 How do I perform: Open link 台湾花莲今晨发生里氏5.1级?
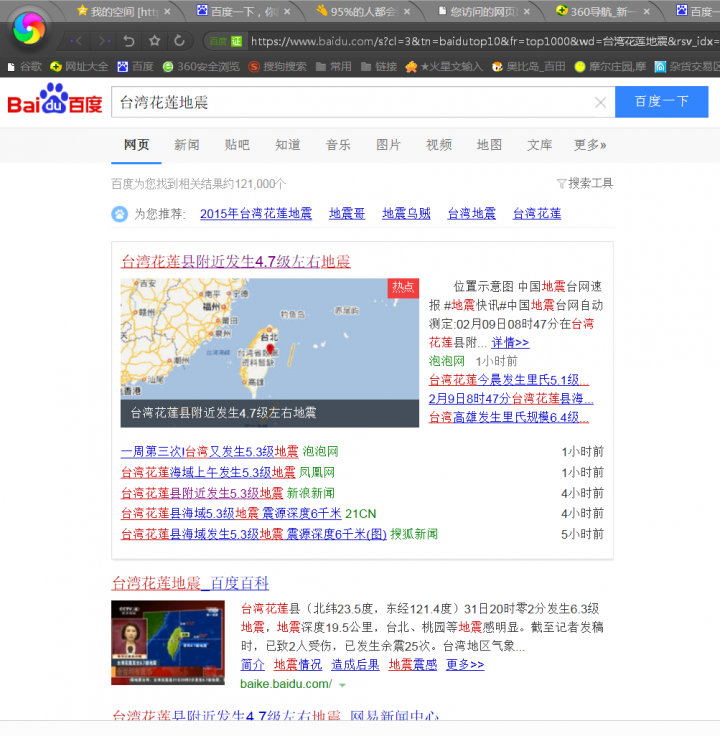pyautogui.click(x=509, y=379)
